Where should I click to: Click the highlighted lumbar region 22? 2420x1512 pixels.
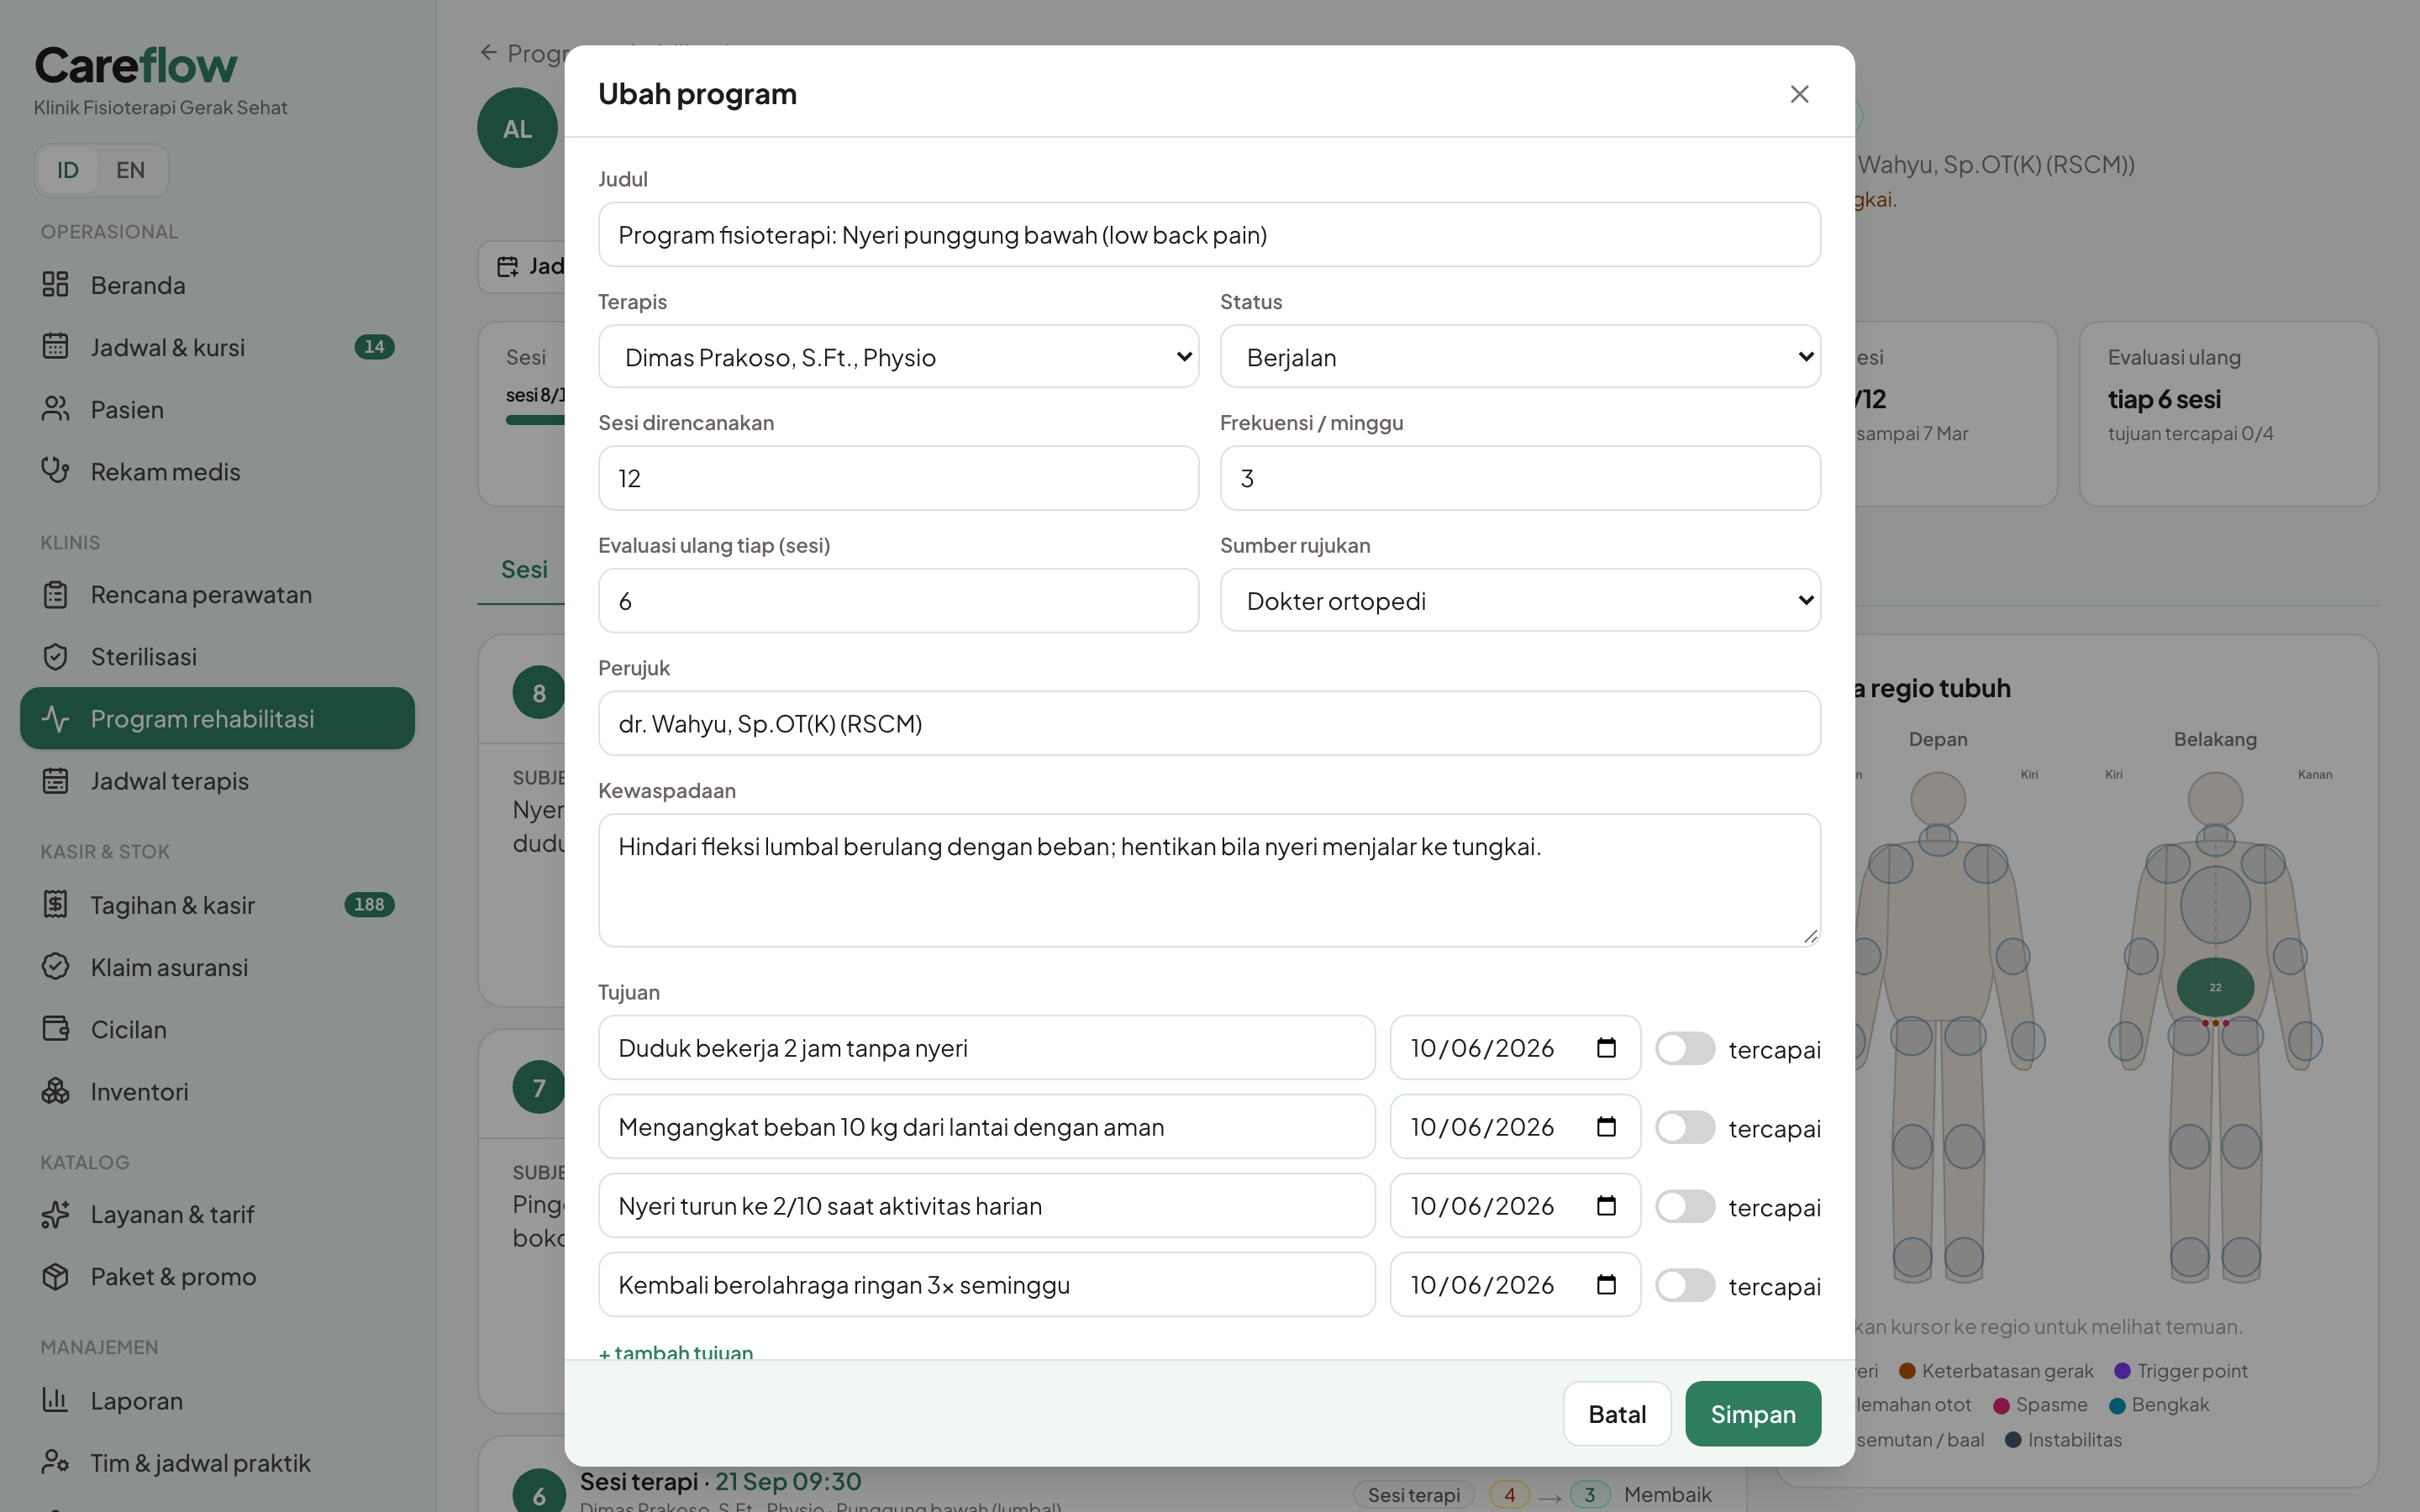tap(2215, 987)
